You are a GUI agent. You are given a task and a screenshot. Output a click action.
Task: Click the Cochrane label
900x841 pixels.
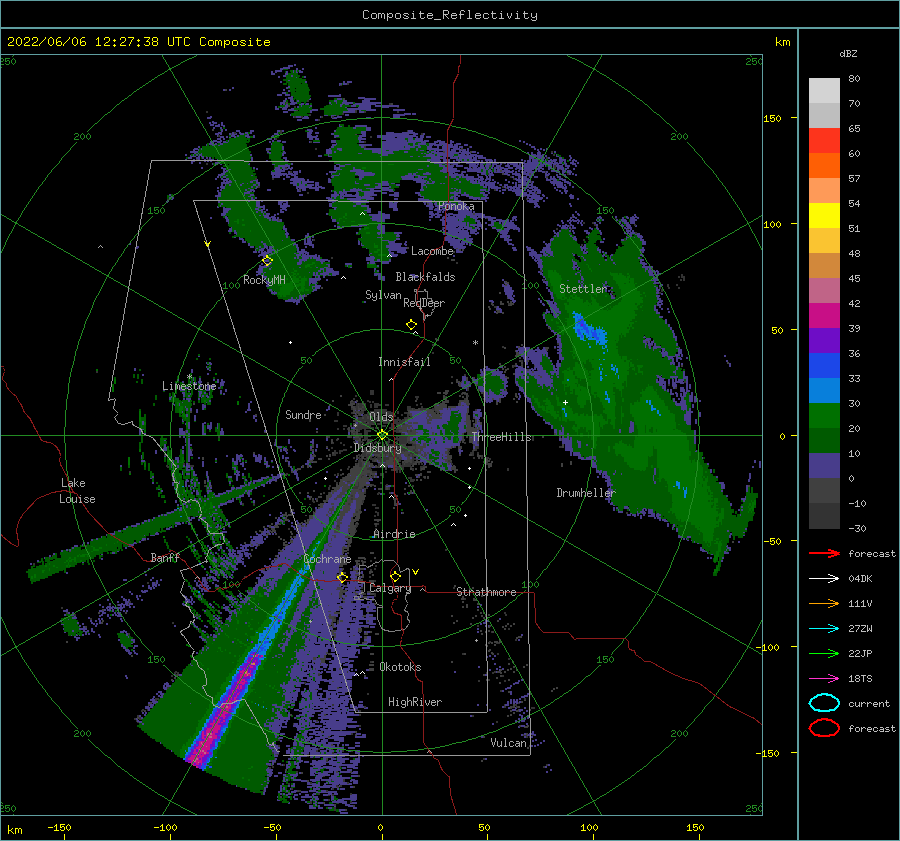pyautogui.click(x=327, y=559)
